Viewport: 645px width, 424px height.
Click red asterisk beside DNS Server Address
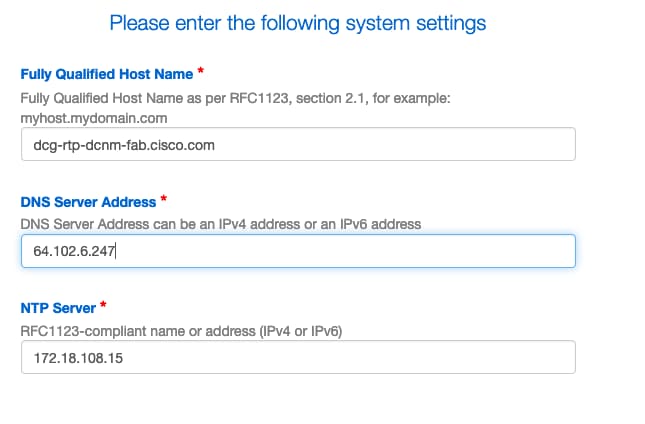pyautogui.click(x=163, y=199)
